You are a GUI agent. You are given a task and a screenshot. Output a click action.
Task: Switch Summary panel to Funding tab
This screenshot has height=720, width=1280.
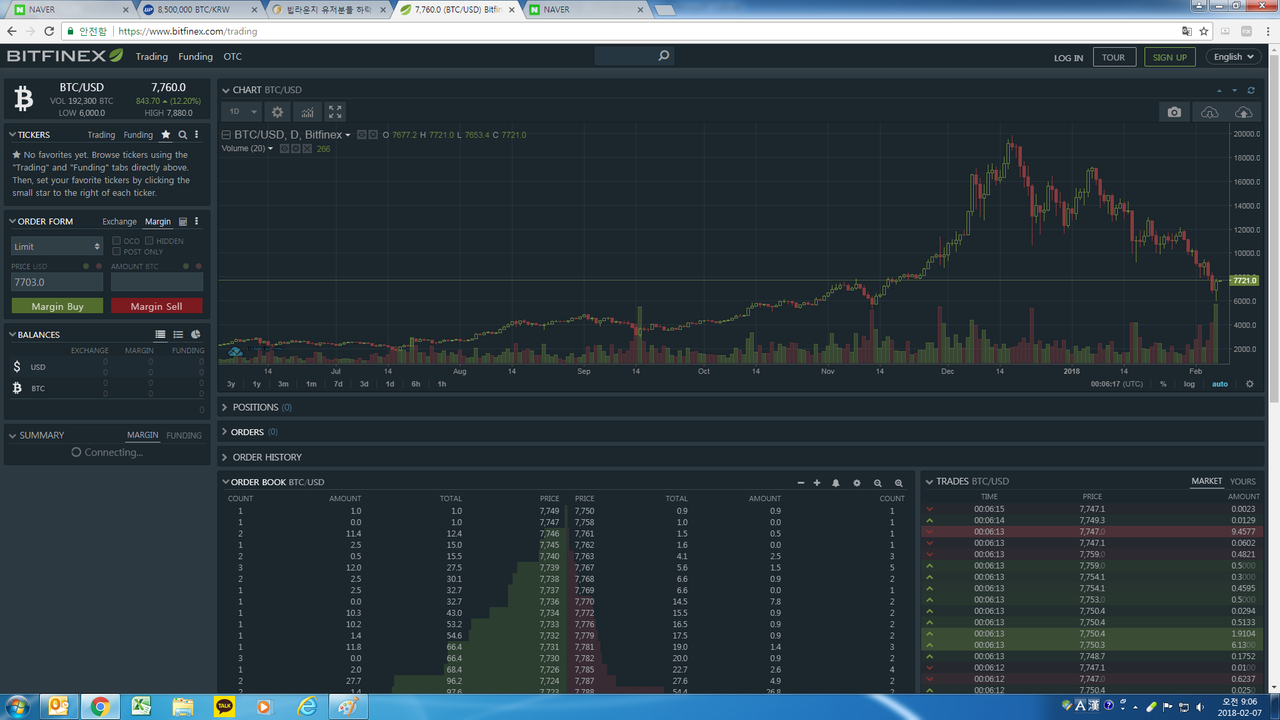click(184, 435)
